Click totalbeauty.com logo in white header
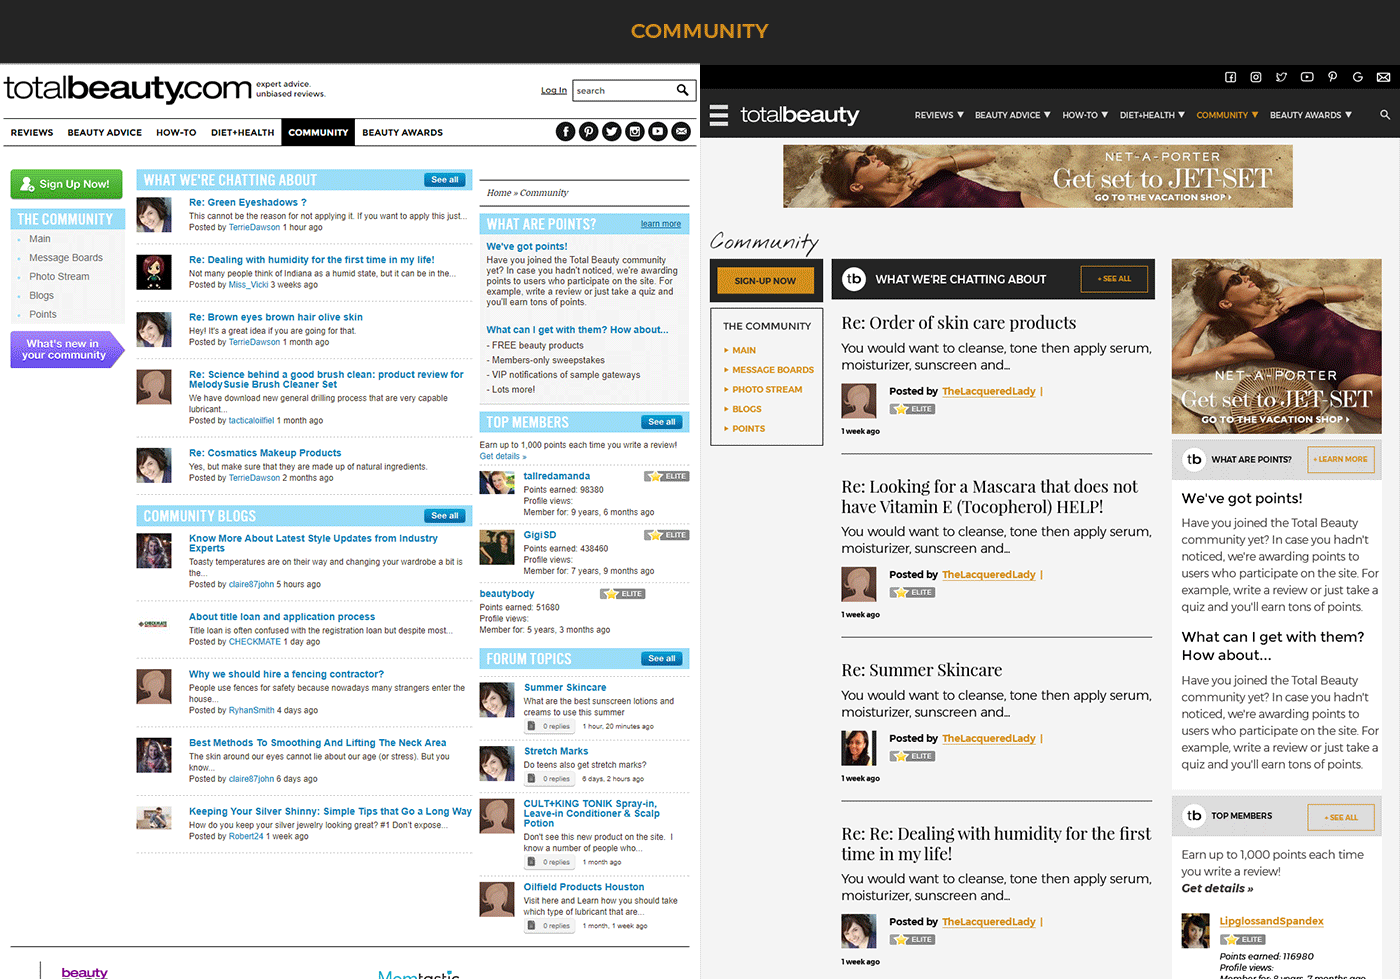1400x979 pixels. (128, 89)
